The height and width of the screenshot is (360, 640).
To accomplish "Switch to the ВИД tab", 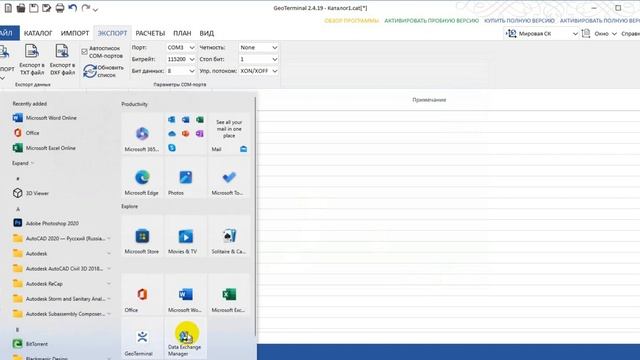I will (207, 33).
